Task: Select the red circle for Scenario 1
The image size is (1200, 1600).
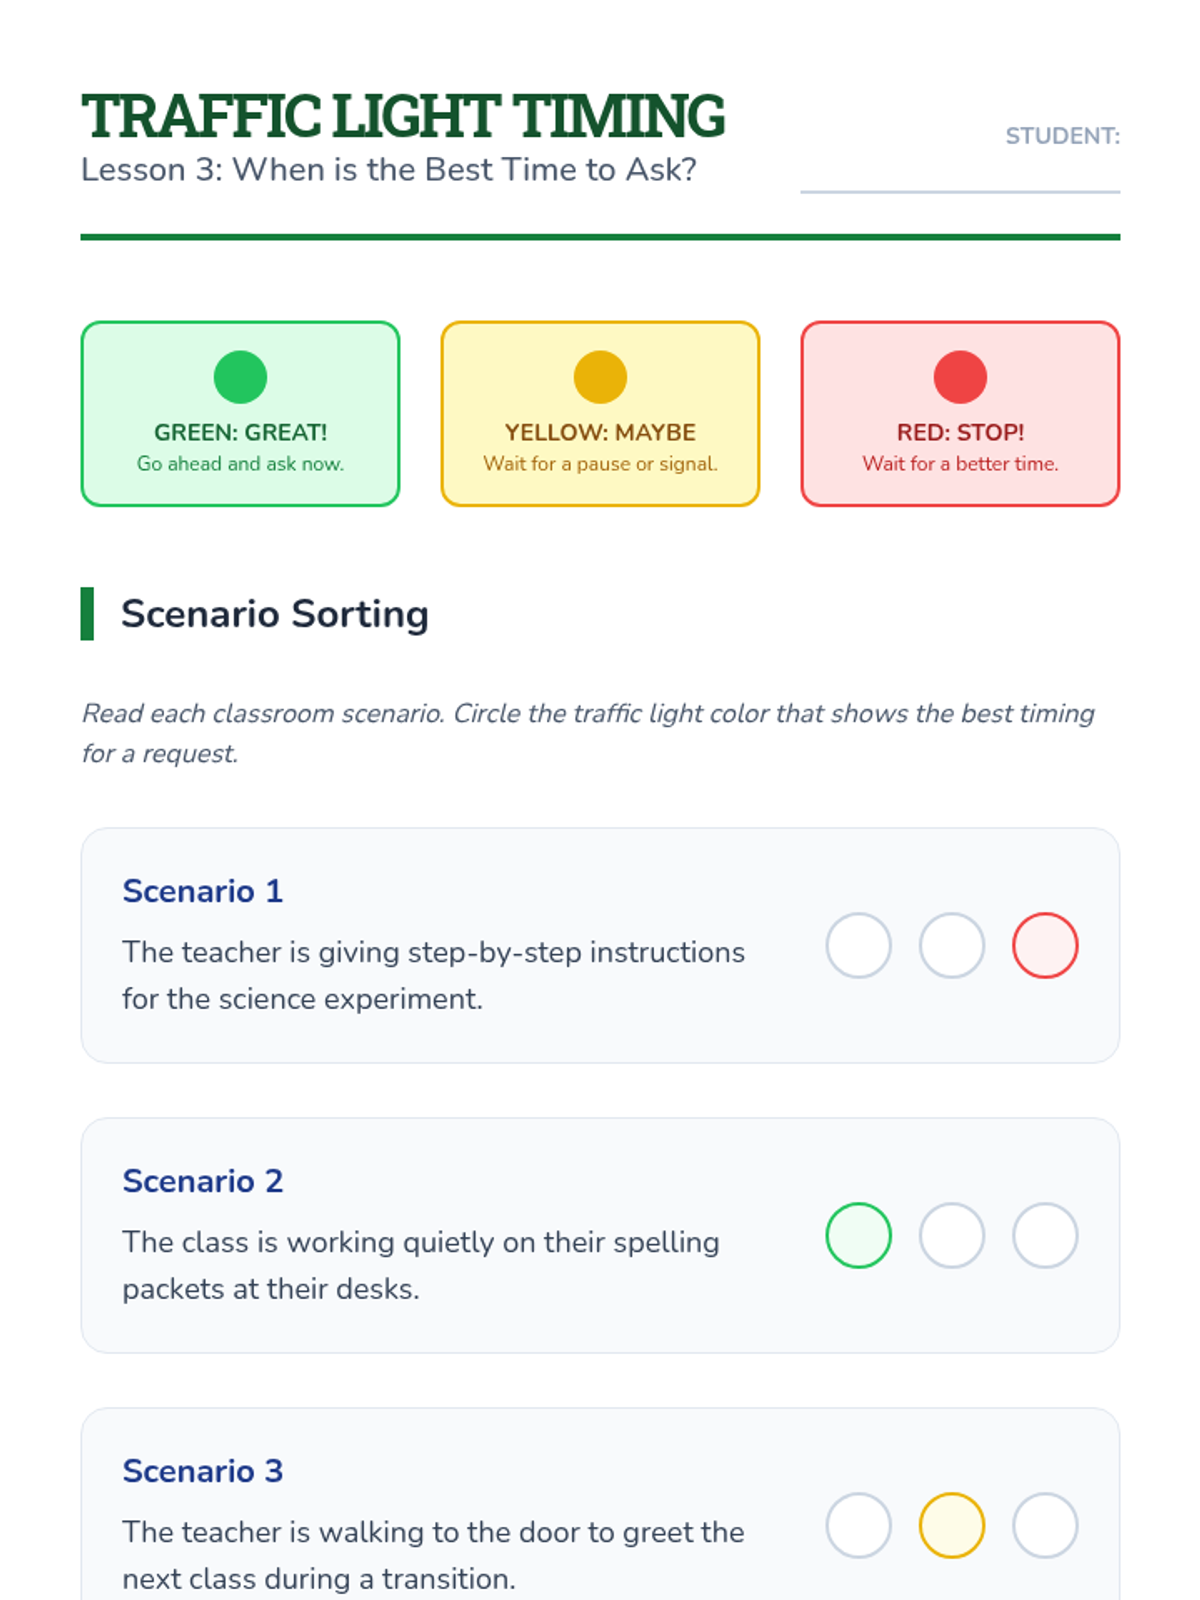Action: pos(1045,945)
